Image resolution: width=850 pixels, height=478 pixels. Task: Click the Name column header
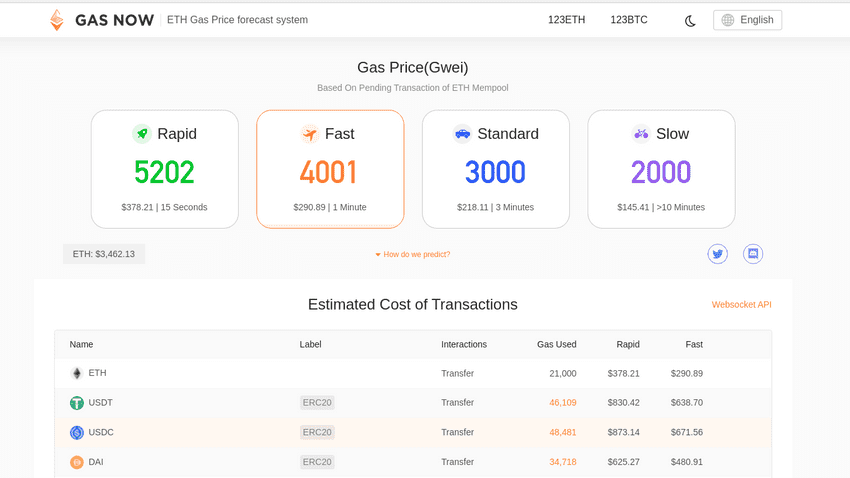tap(81, 344)
